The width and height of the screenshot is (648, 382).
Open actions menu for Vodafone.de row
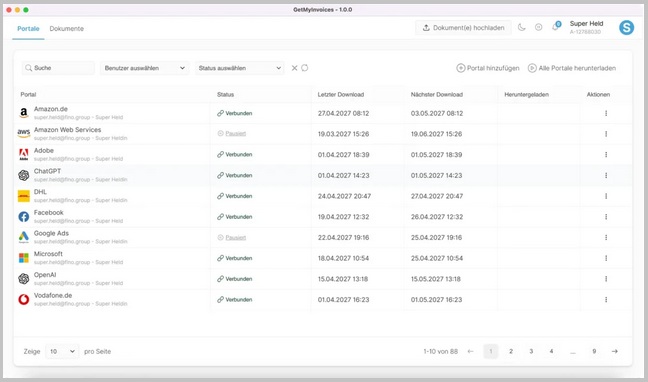point(606,299)
